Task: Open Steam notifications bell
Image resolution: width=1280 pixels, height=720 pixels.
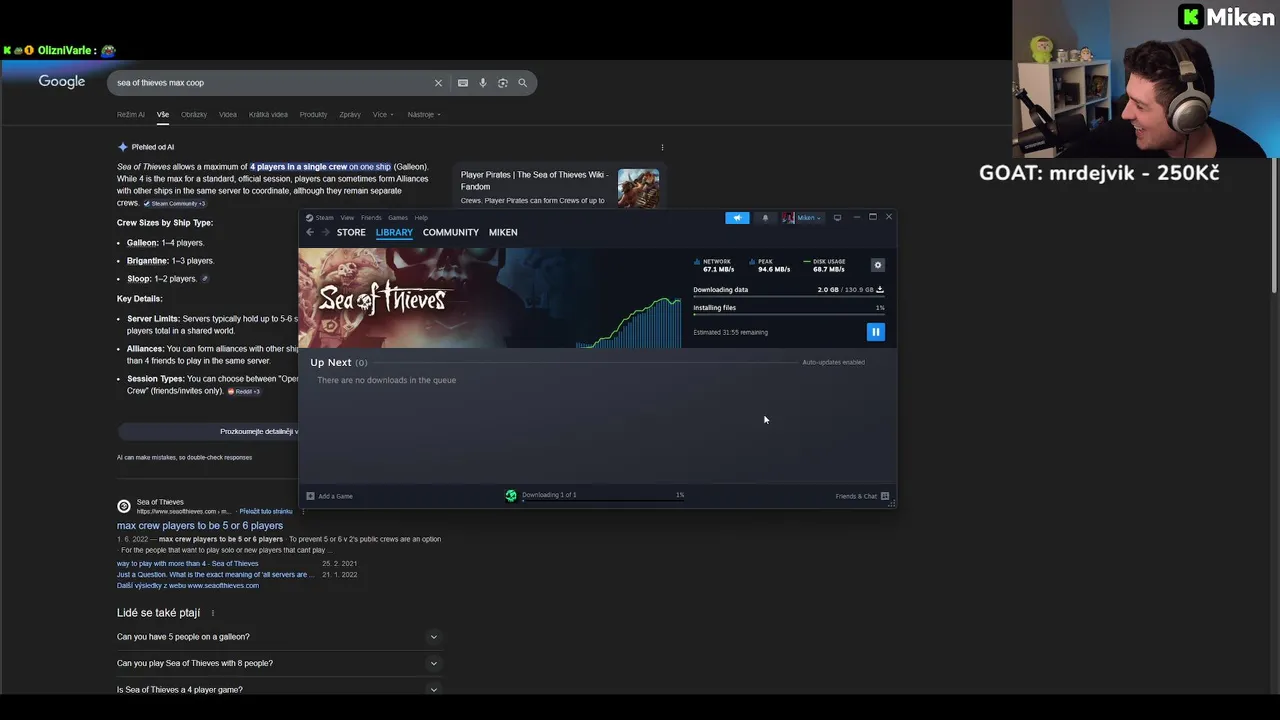Action: [x=765, y=218]
